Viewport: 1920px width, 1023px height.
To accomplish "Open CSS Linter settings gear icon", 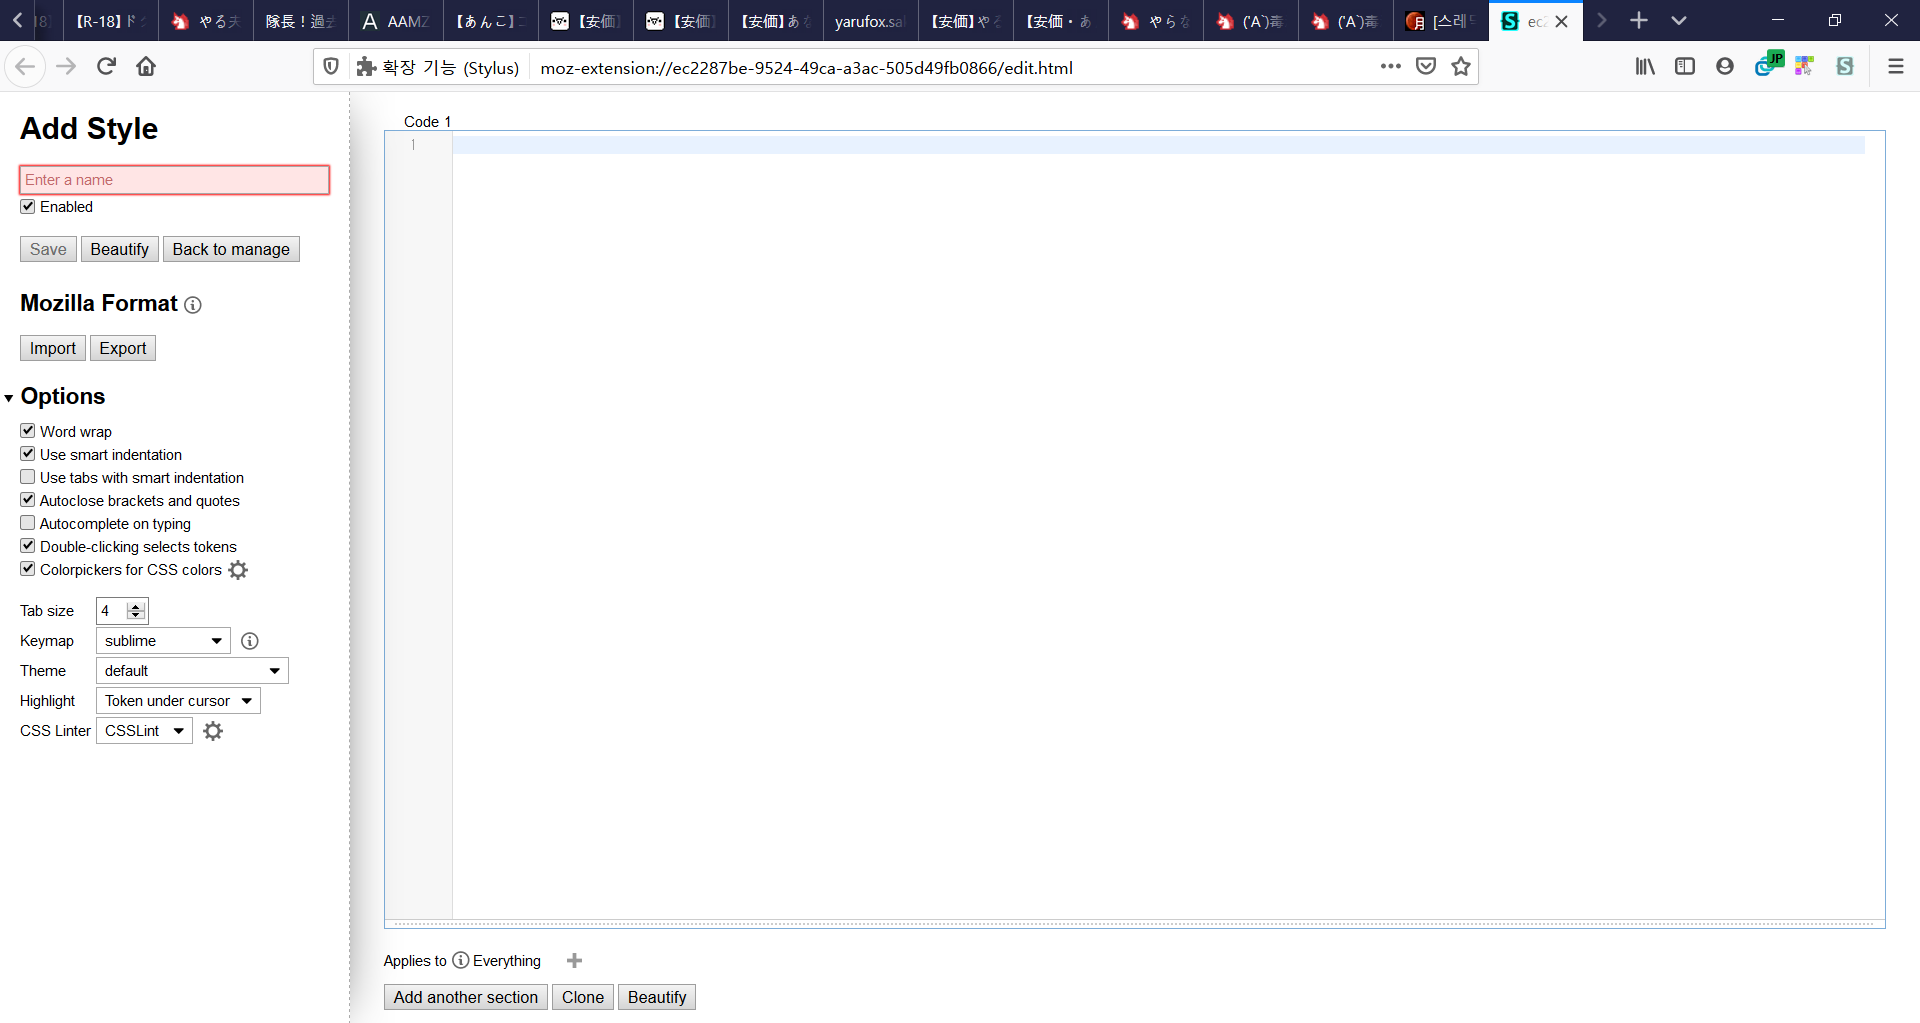I will [213, 731].
